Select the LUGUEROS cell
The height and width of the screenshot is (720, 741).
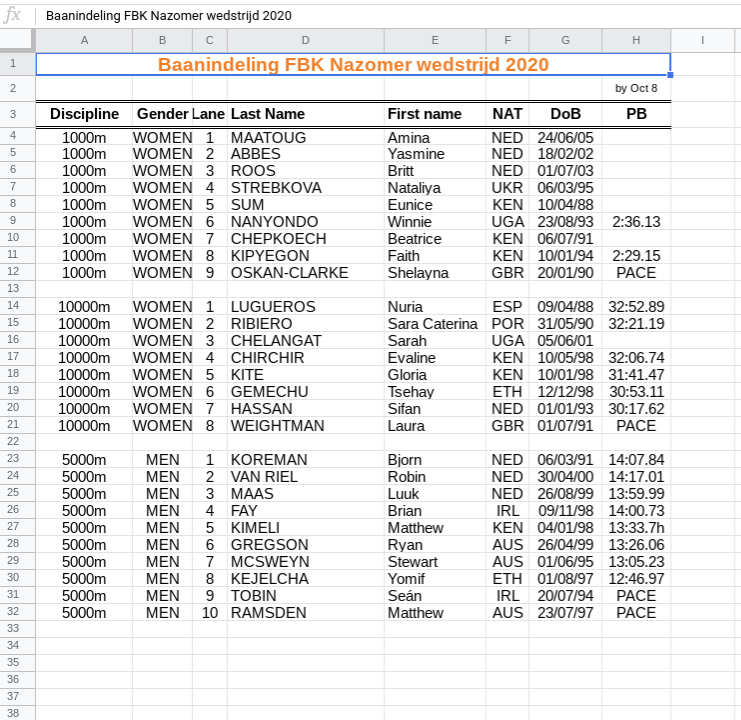click(306, 307)
